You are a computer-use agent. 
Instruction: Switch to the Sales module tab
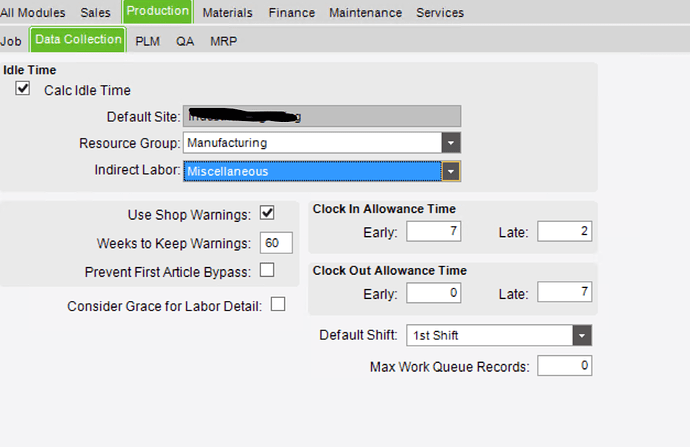pyautogui.click(x=95, y=13)
